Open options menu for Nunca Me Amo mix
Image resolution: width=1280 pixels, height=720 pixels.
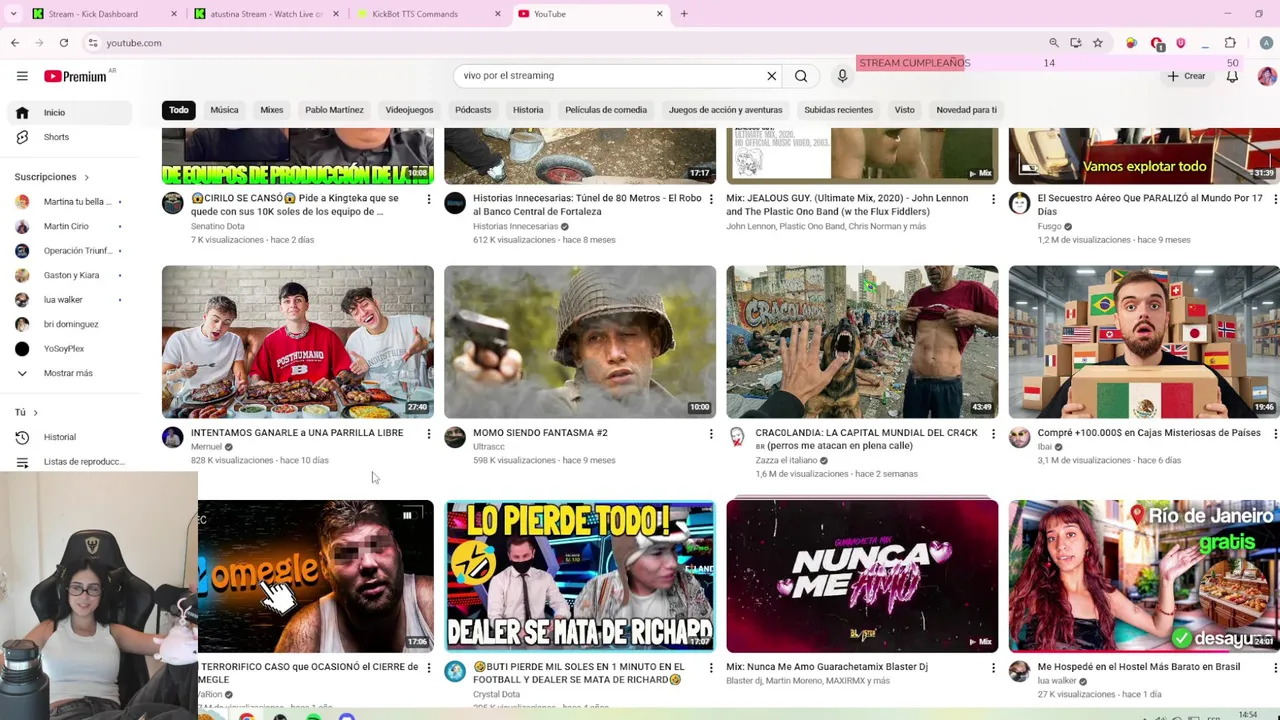pyautogui.click(x=993, y=668)
